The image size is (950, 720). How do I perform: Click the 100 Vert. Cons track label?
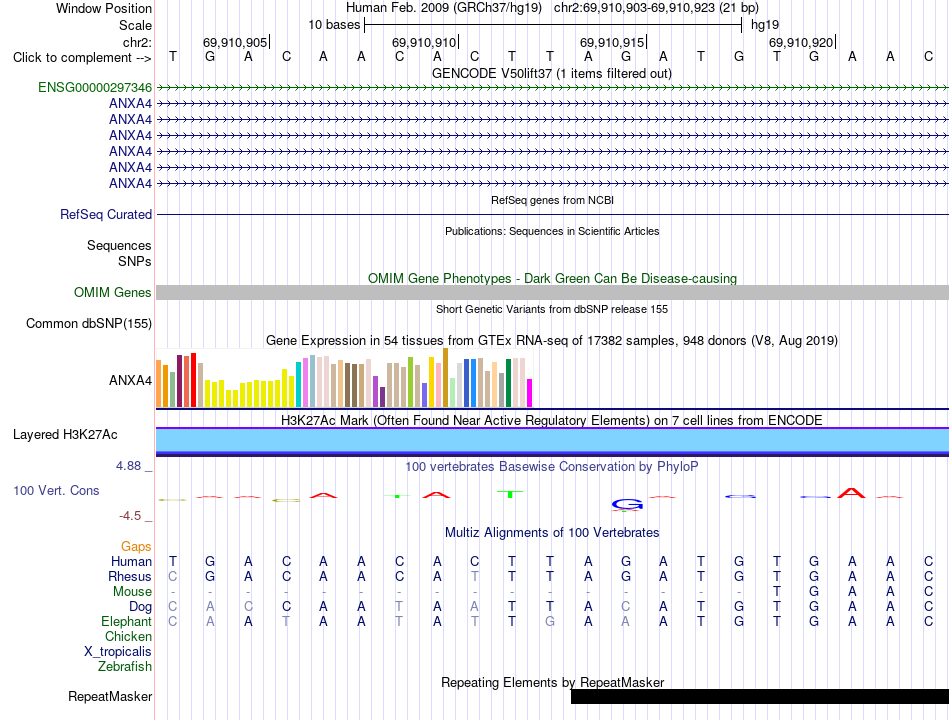56,490
